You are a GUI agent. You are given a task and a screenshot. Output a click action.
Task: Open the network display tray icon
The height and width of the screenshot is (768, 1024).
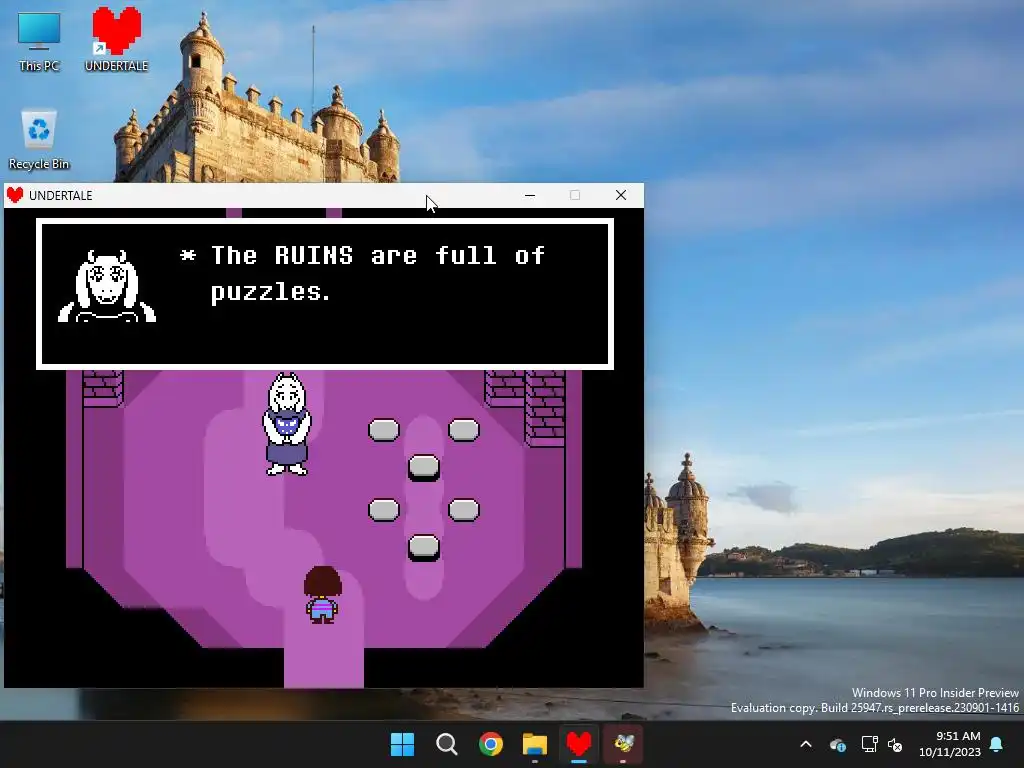click(869, 744)
